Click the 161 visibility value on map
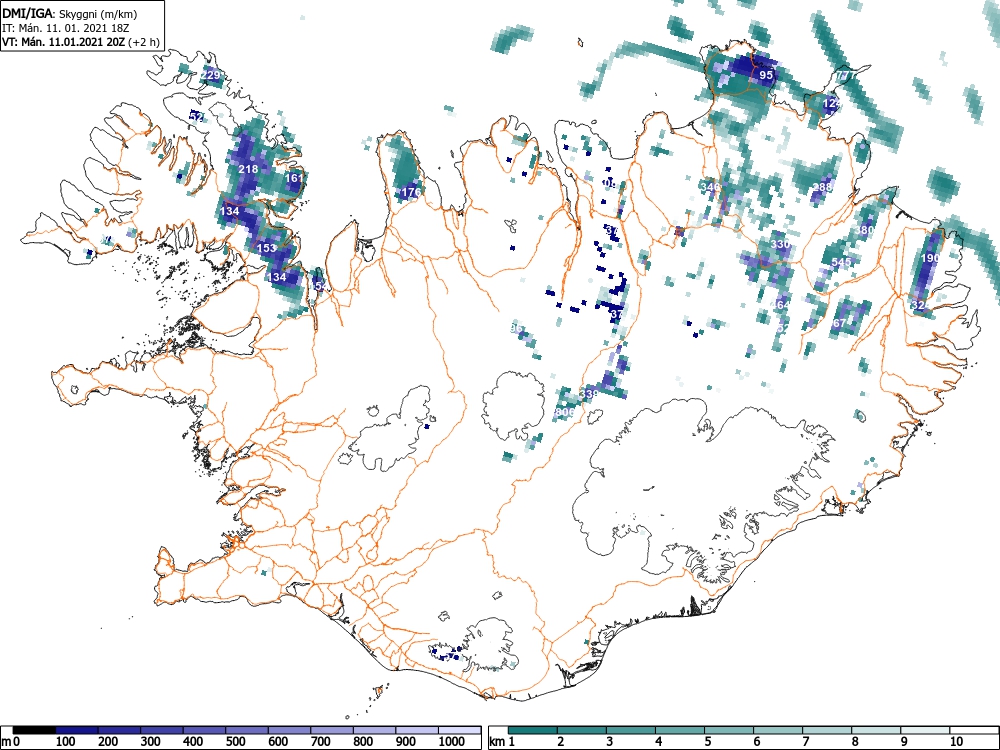 tap(294, 178)
